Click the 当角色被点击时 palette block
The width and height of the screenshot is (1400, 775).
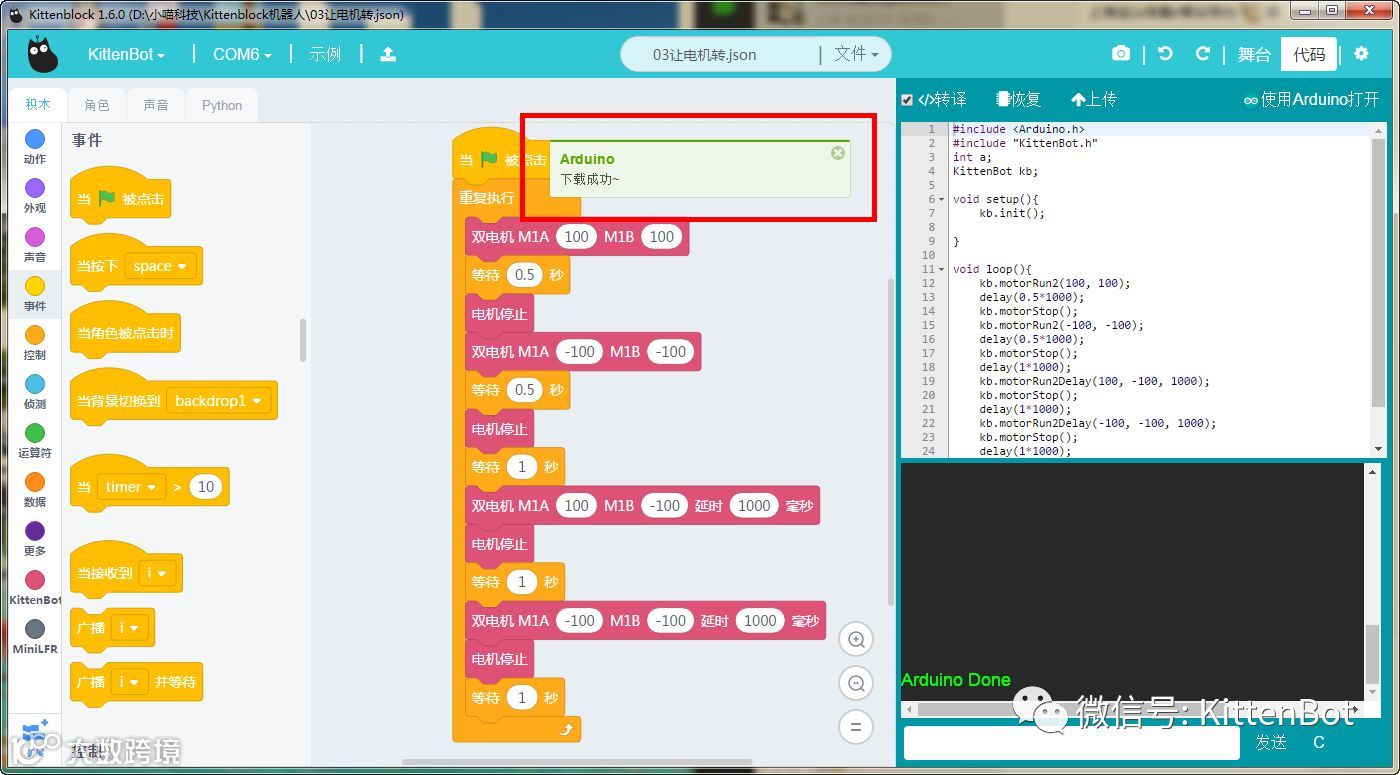(125, 333)
